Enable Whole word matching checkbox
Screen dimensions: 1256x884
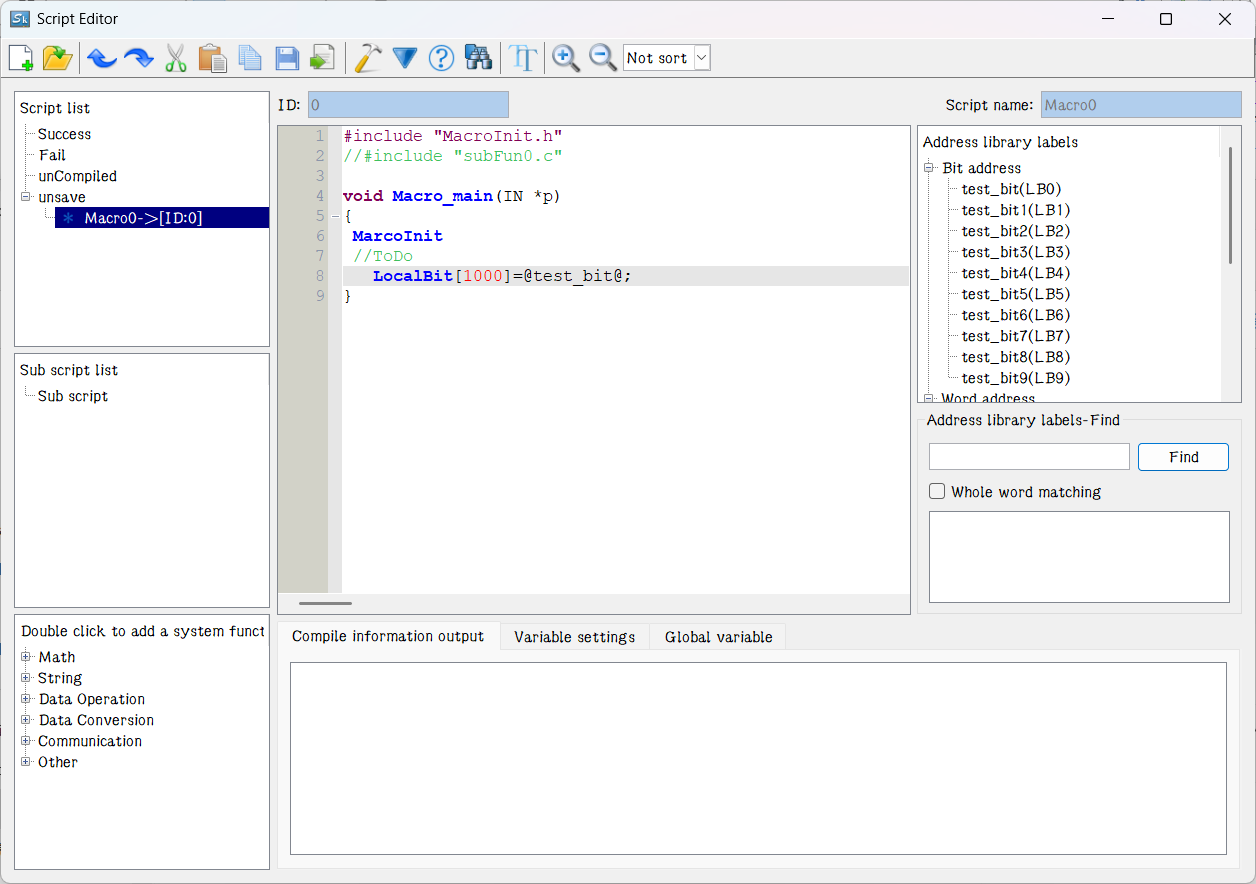pos(937,491)
